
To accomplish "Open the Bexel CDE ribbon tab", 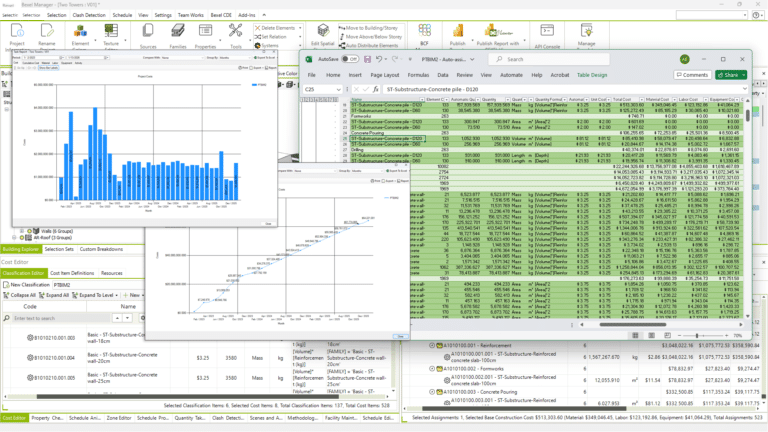I will pyautogui.click(x=221, y=15).
